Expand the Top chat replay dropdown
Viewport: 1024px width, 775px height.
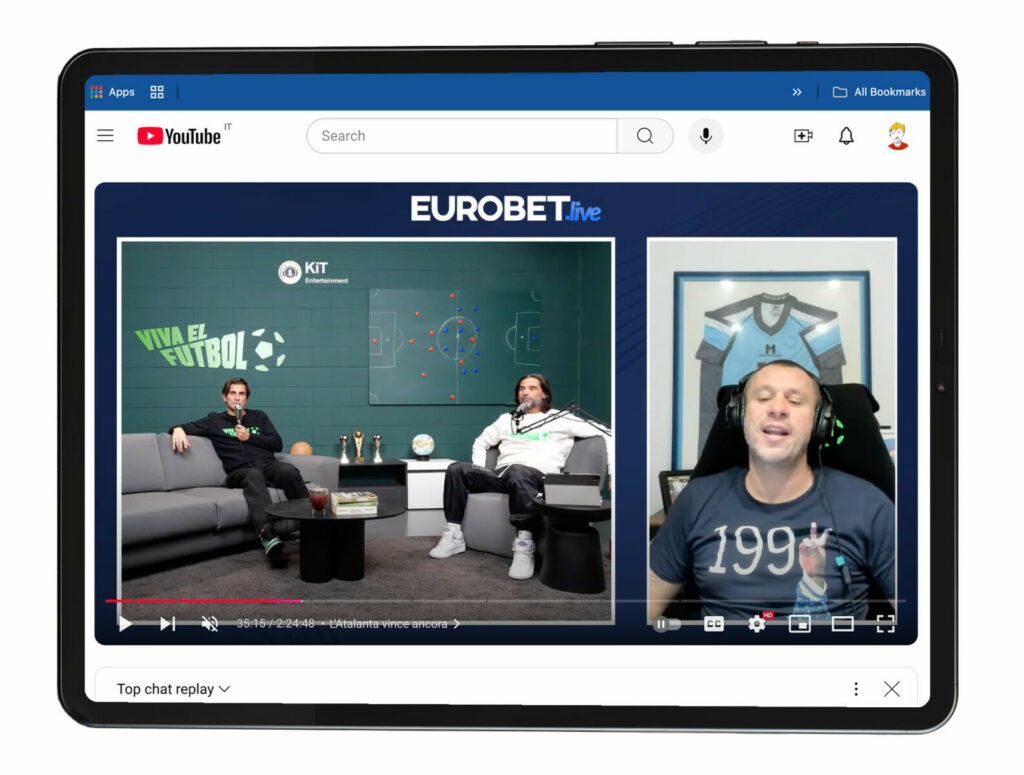coord(173,689)
